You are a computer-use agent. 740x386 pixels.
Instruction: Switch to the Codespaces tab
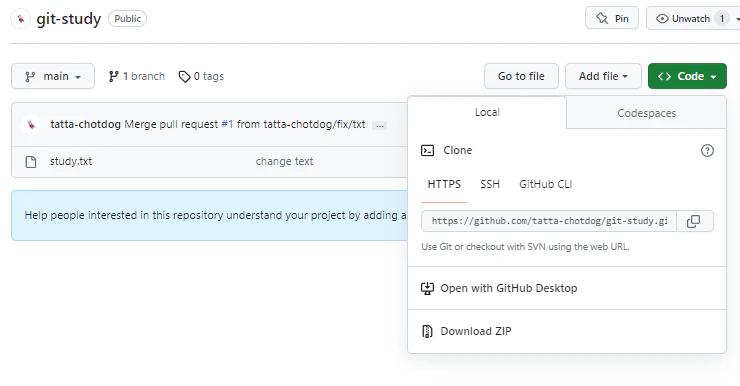click(646, 113)
